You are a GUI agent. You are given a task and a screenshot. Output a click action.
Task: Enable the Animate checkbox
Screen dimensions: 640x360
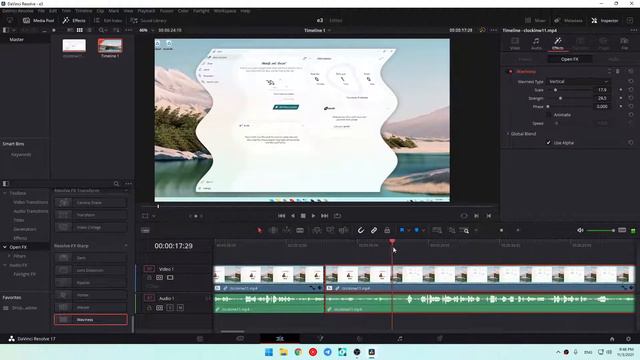point(549,115)
